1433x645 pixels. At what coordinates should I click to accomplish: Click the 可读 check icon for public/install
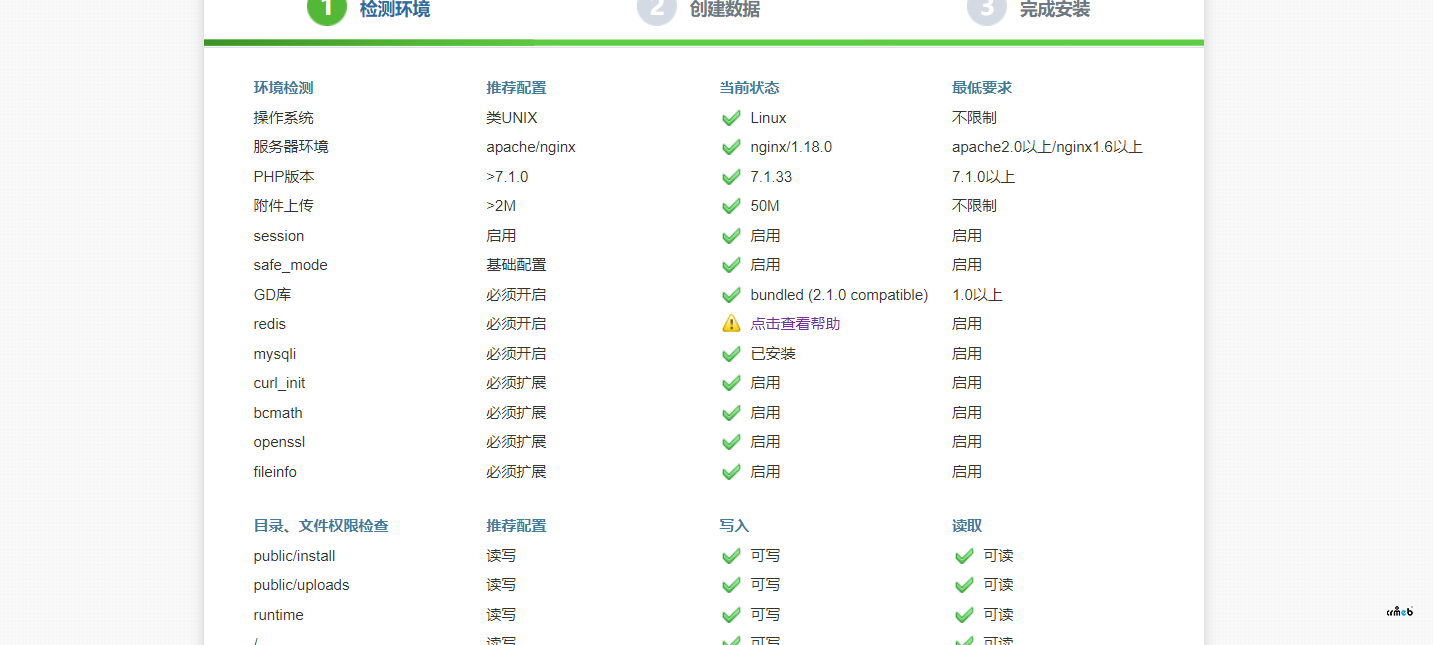pos(964,556)
